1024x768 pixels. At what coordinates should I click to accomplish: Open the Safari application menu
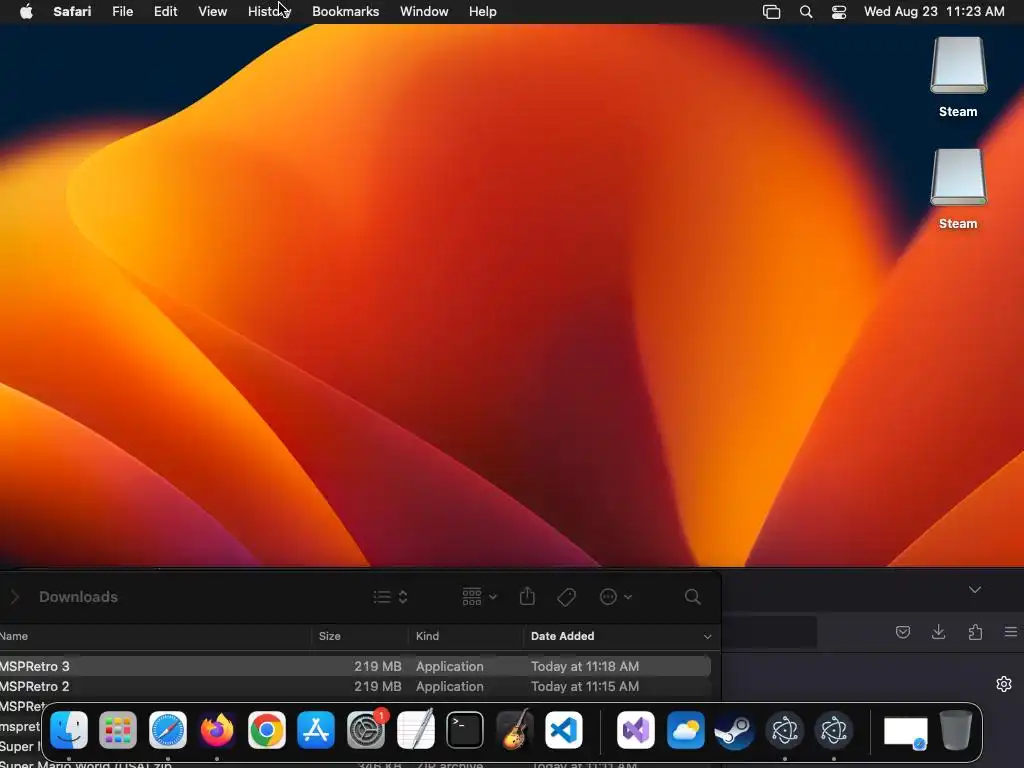[72, 12]
